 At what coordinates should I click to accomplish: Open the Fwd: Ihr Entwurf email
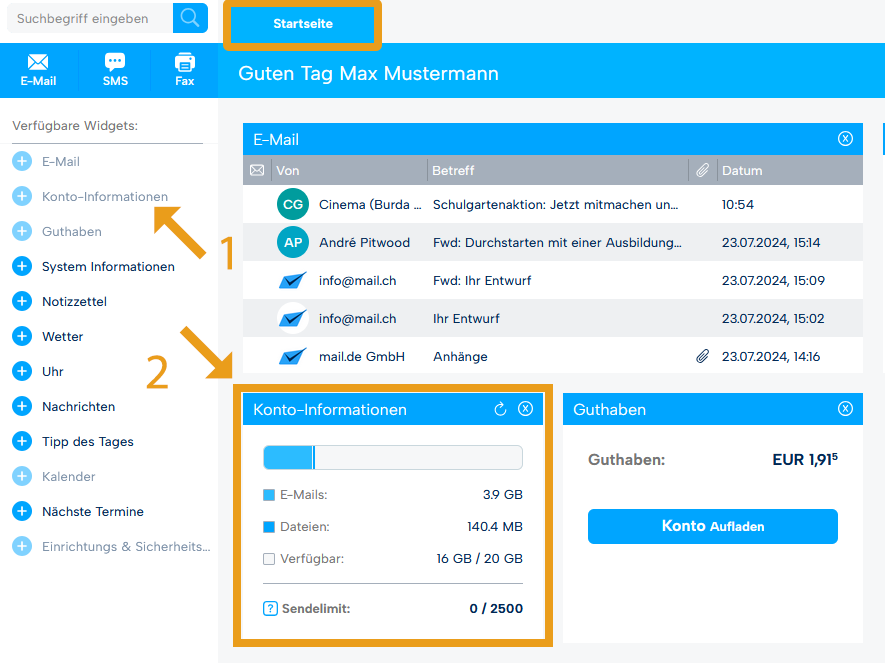click(553, 280)
